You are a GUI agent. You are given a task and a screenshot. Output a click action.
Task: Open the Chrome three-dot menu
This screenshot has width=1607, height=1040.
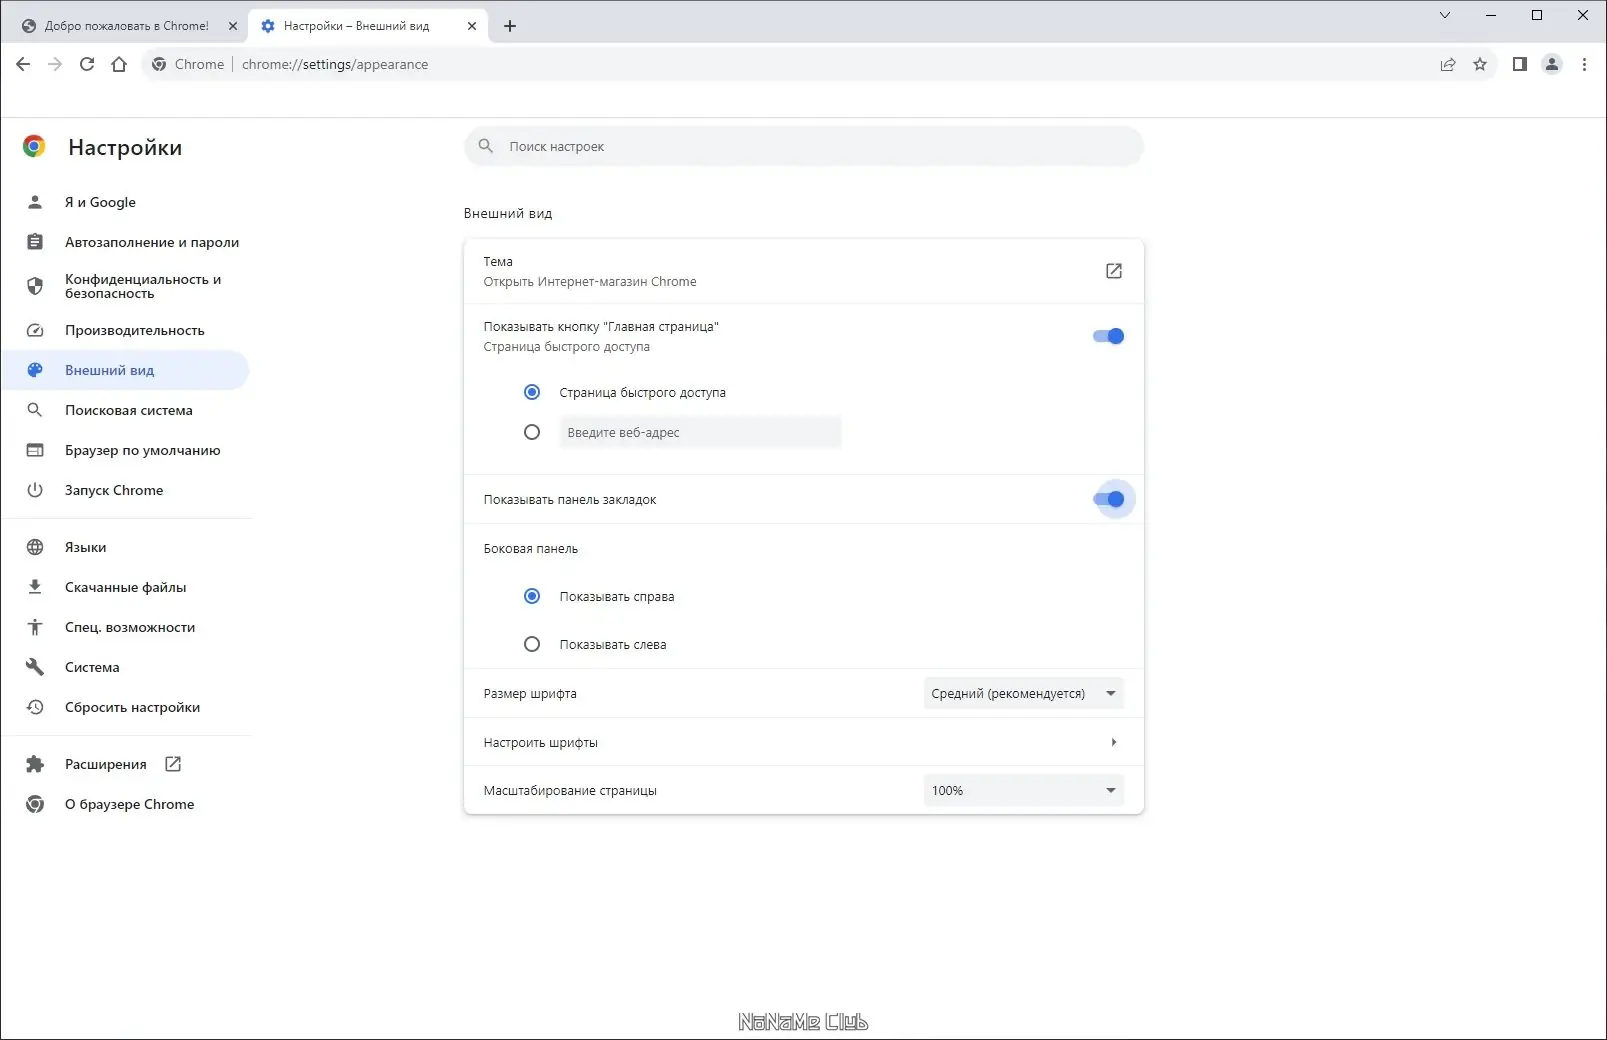[1584, 64]
